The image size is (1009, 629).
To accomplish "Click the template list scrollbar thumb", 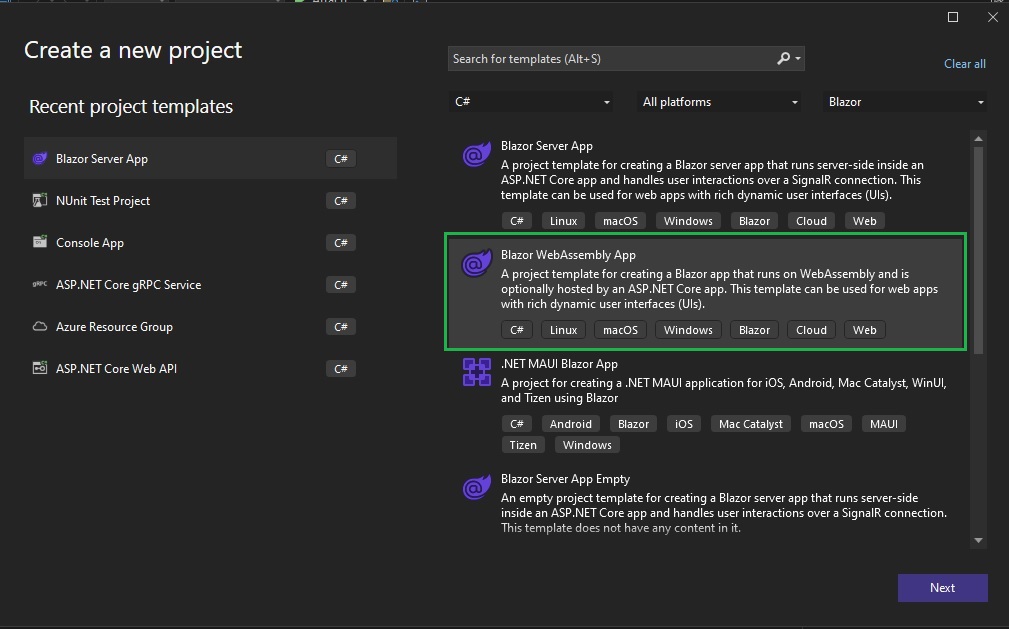I will click(x=978, y=250).
